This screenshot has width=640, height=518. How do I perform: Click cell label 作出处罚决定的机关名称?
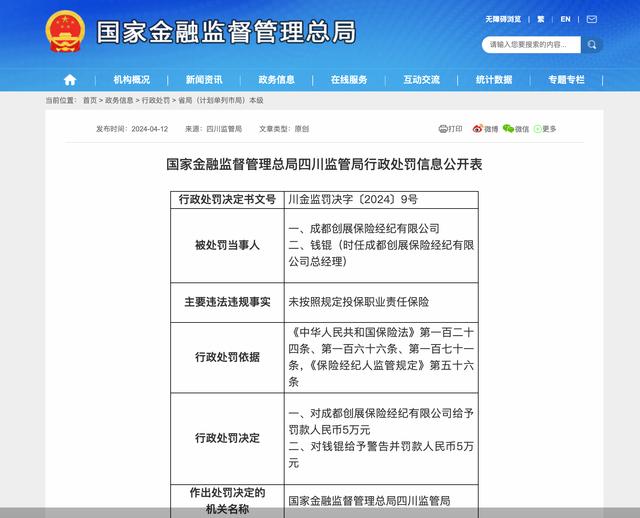[227, 501]
